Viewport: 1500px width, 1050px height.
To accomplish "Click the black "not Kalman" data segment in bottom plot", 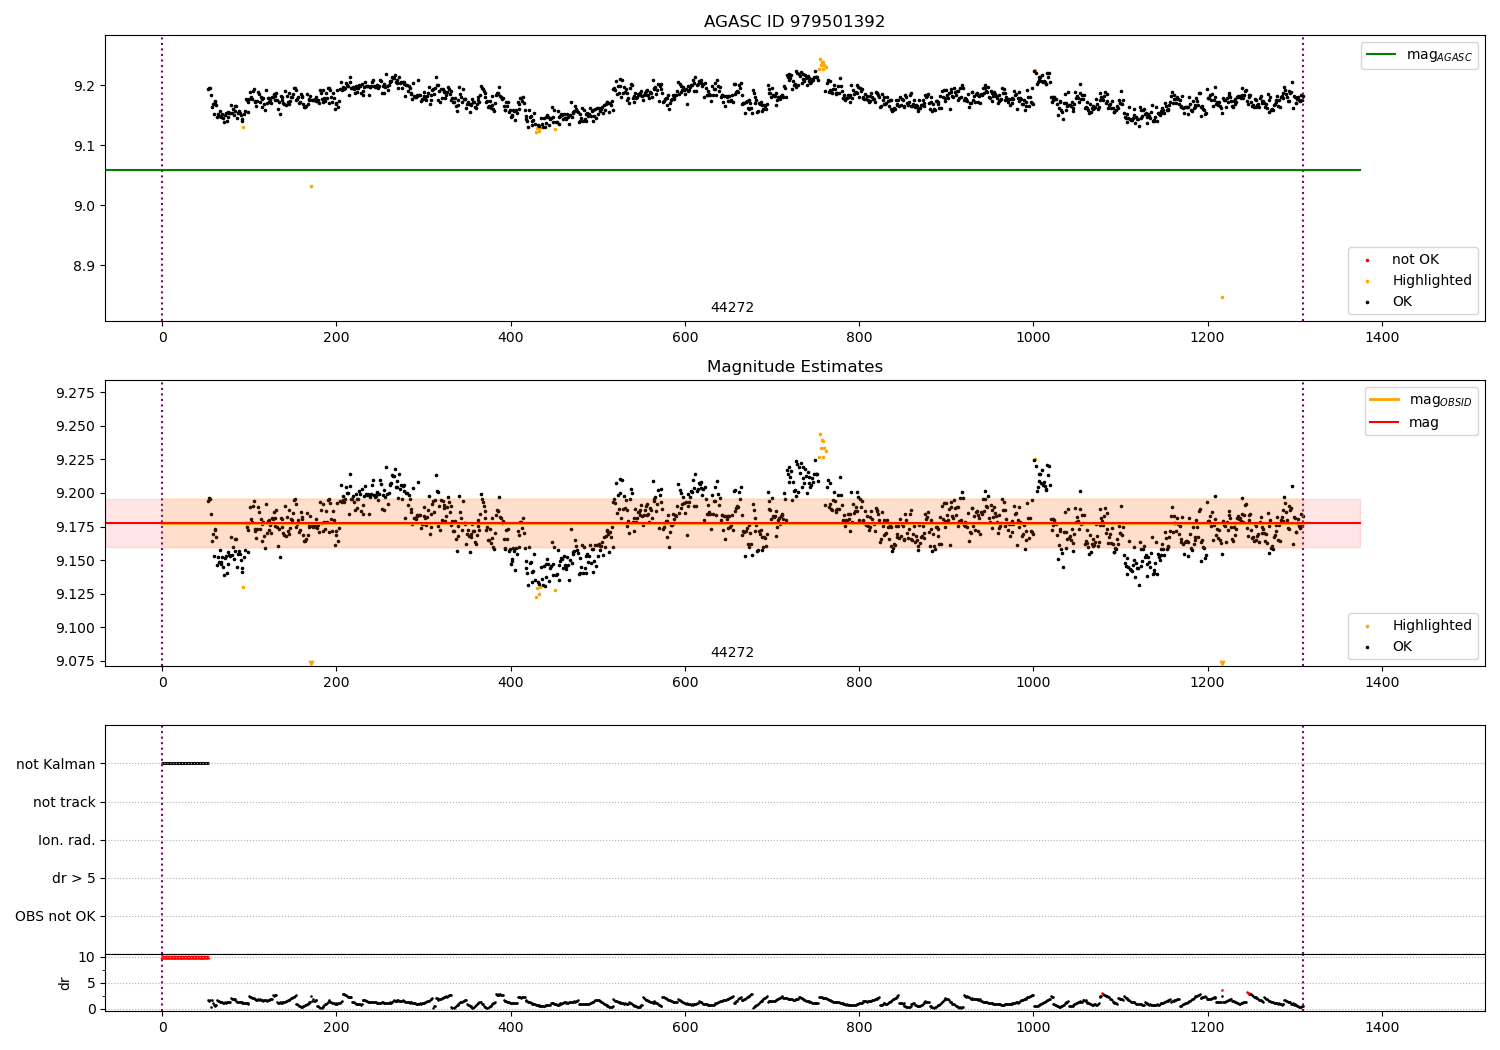I will [x=185, y=764].
